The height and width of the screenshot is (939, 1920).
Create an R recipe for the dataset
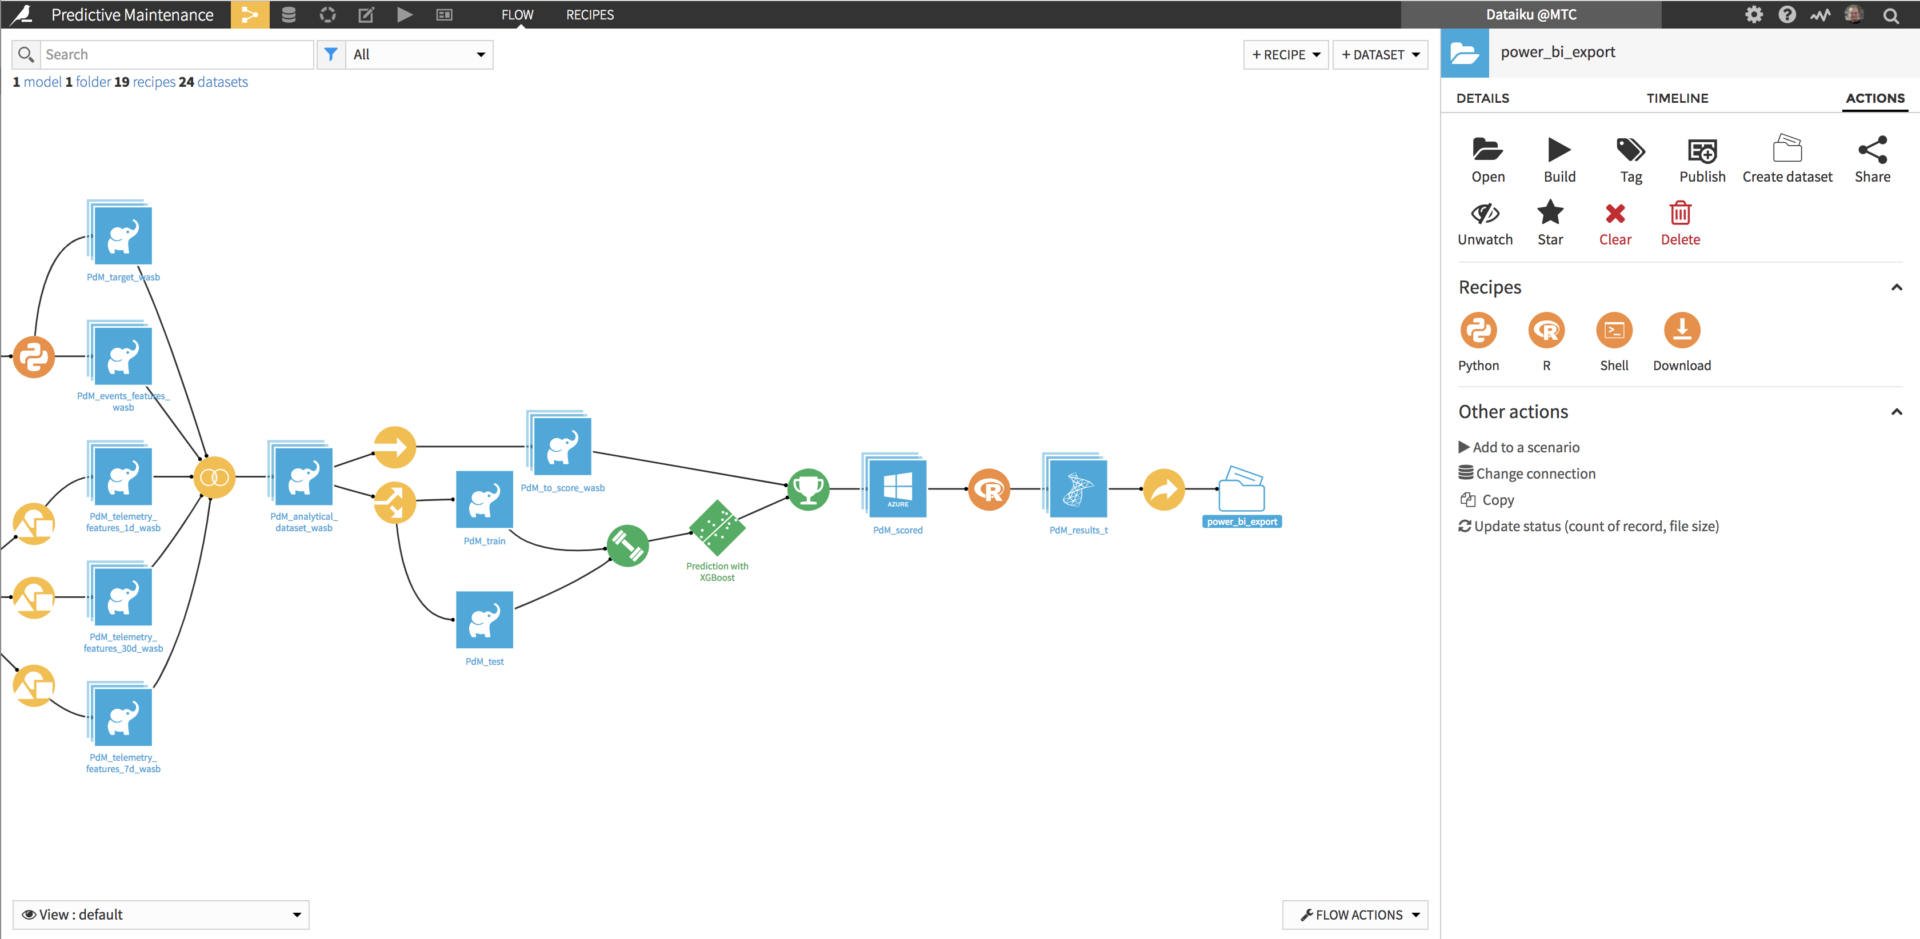[x=1546, y=330]
